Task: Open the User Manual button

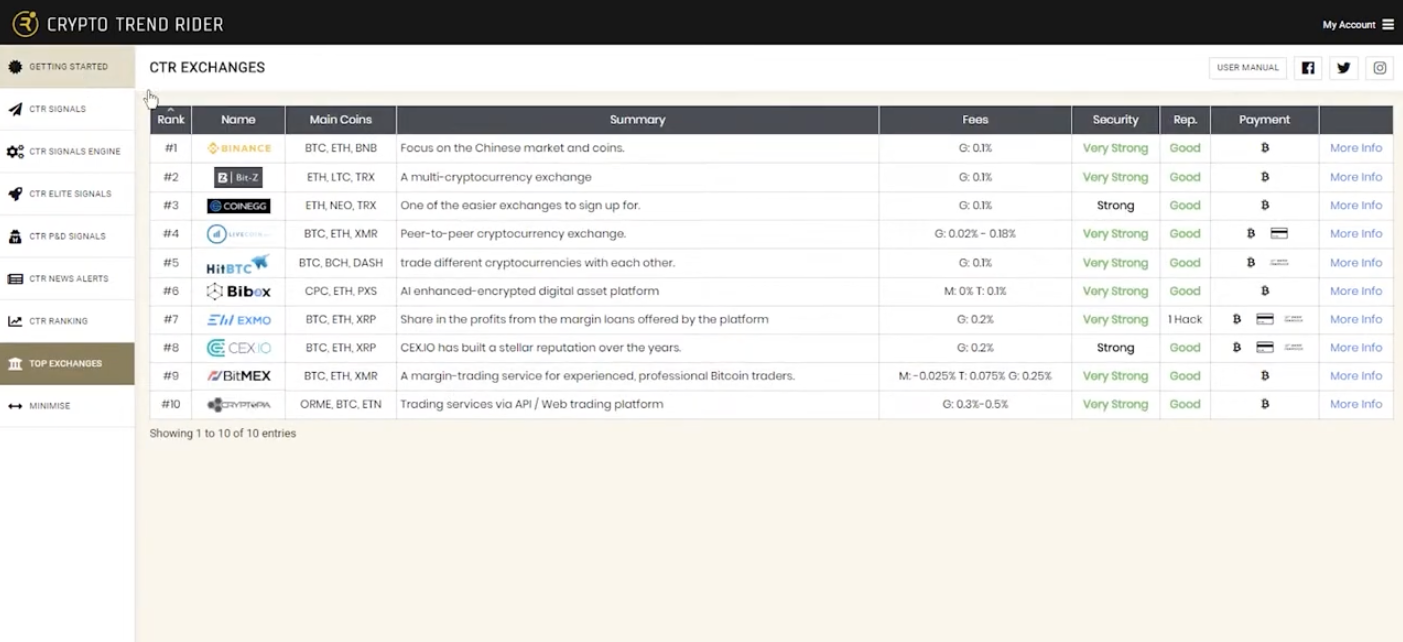Action: pyautogui.click(x=1247, y=68)
